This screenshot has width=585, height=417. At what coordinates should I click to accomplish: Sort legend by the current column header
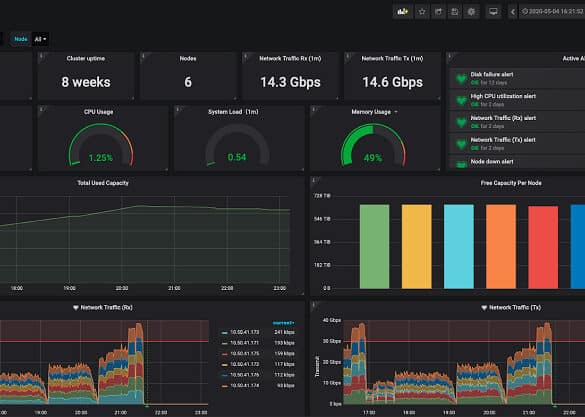[284, 323]
